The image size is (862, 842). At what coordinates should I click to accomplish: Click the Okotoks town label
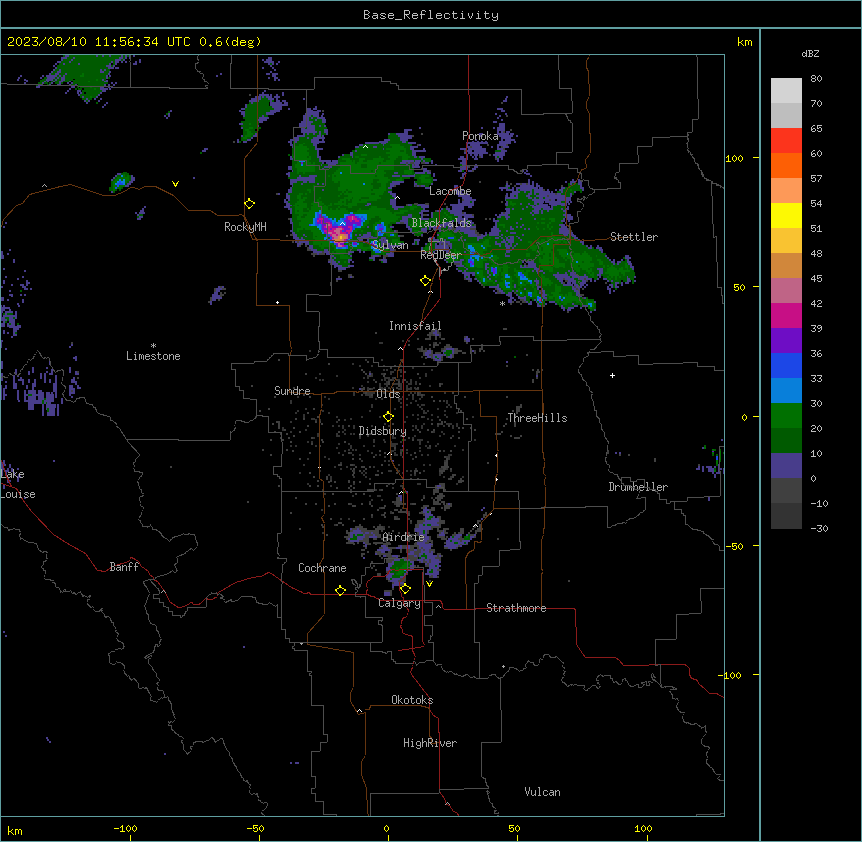[412, 700]
